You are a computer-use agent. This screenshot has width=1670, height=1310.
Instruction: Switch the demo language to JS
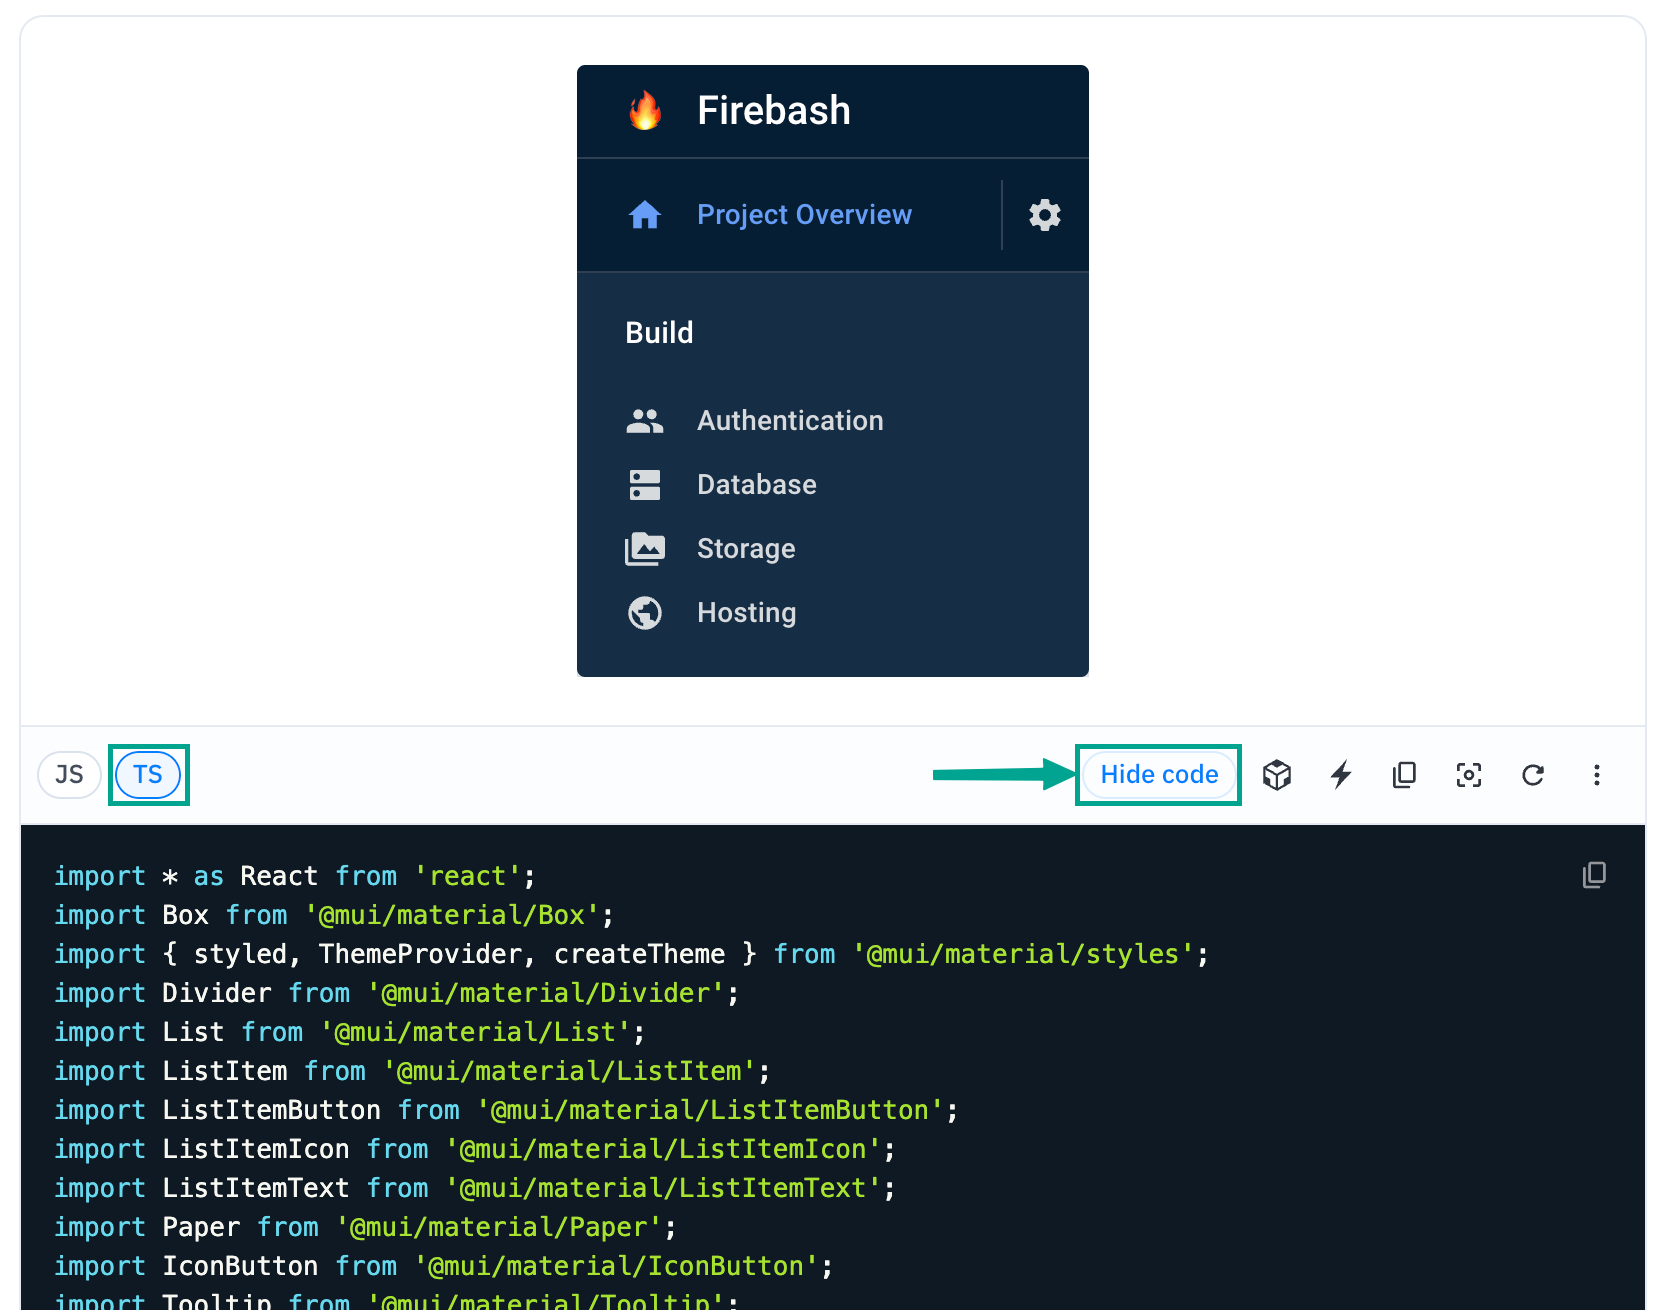[x=69, y=774]
